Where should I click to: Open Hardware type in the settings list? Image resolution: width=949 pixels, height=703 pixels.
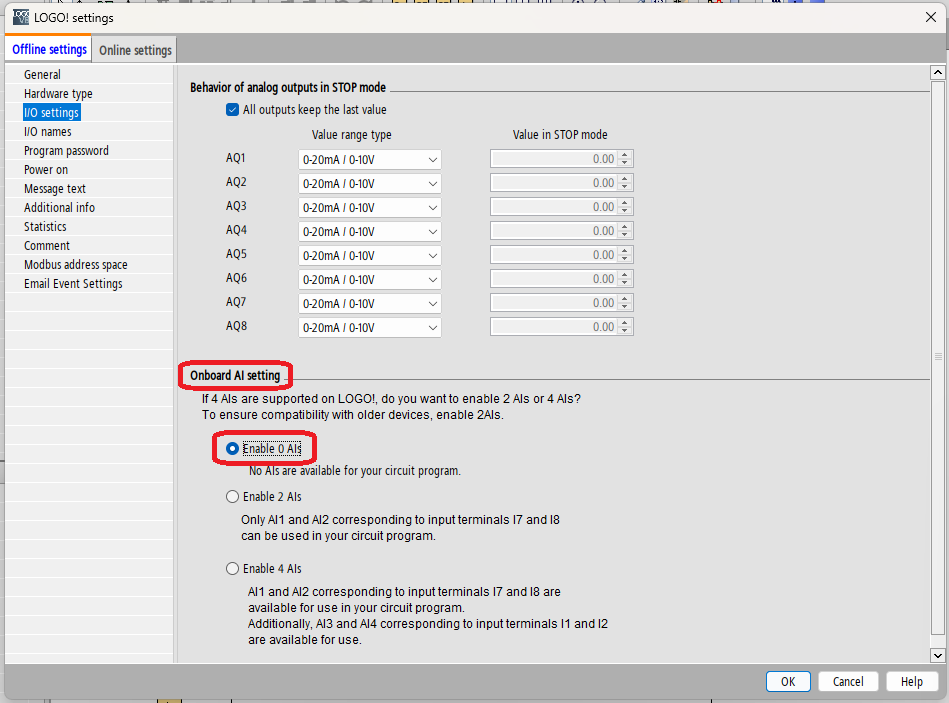click(x=58, y=94)
